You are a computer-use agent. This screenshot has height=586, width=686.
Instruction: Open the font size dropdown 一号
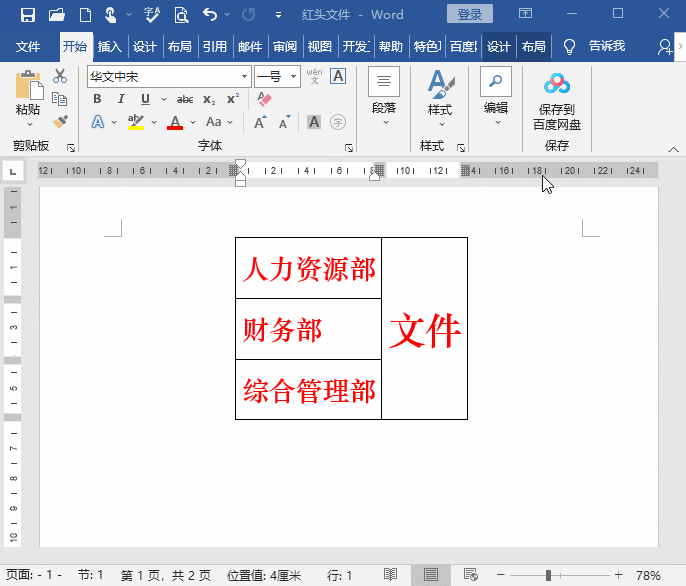(293, 77)
